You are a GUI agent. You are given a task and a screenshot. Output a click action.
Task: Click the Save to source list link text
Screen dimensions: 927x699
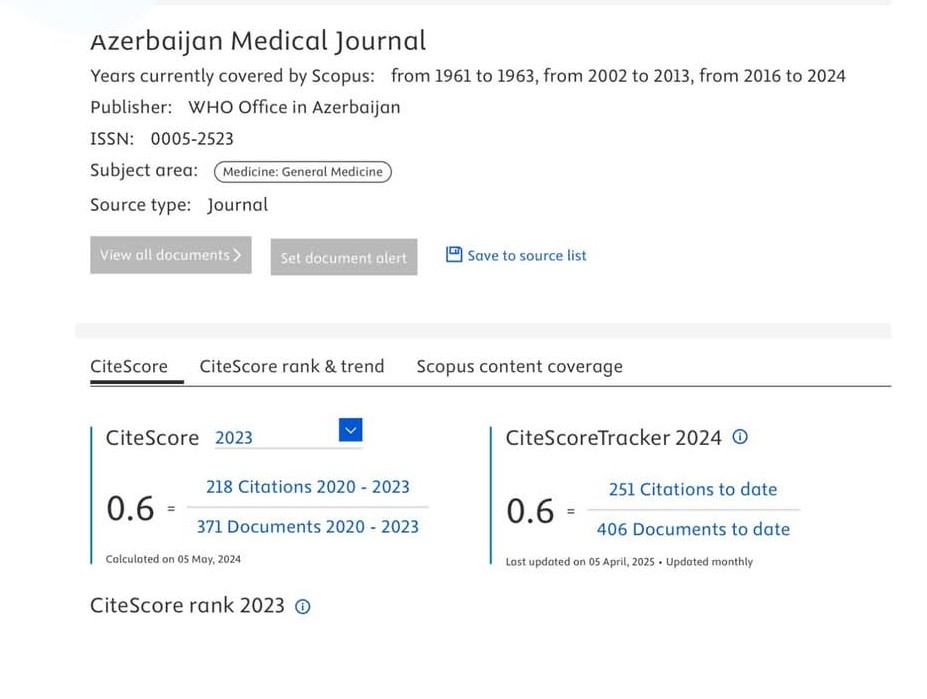(x=526, y=256)
